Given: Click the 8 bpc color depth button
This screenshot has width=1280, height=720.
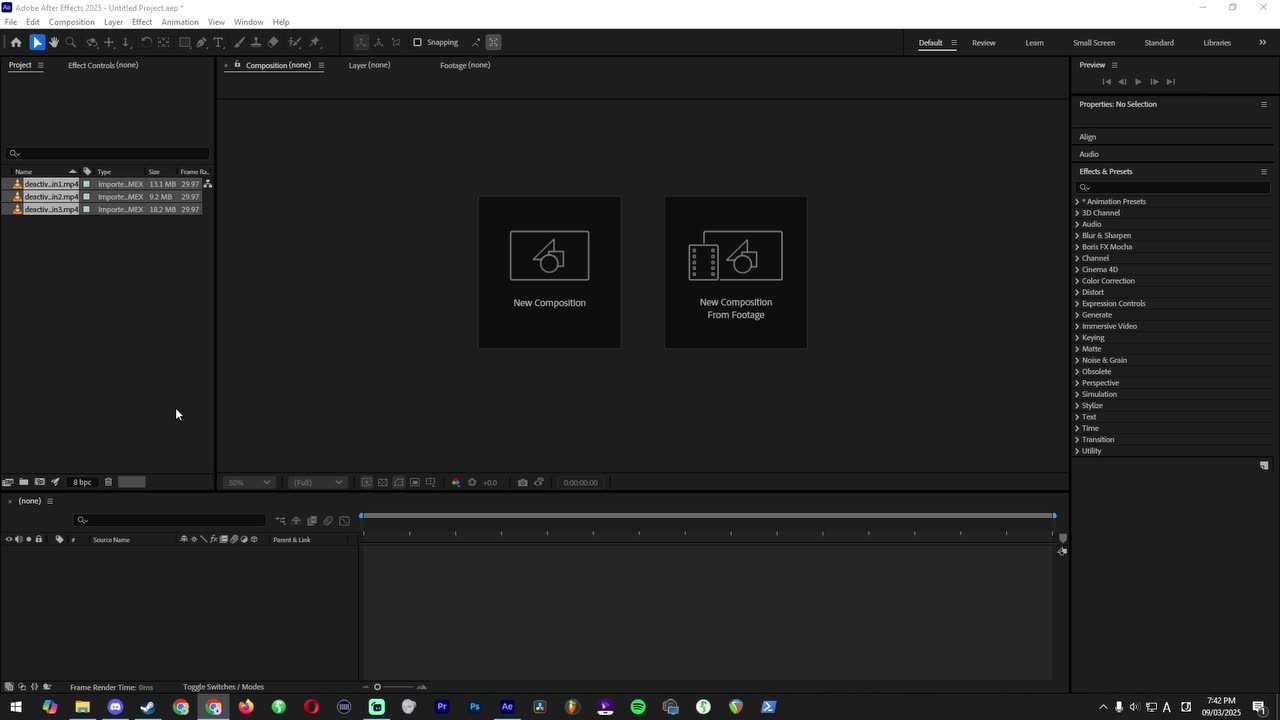Looking at the screenshot, I should [x=82, y=482].
